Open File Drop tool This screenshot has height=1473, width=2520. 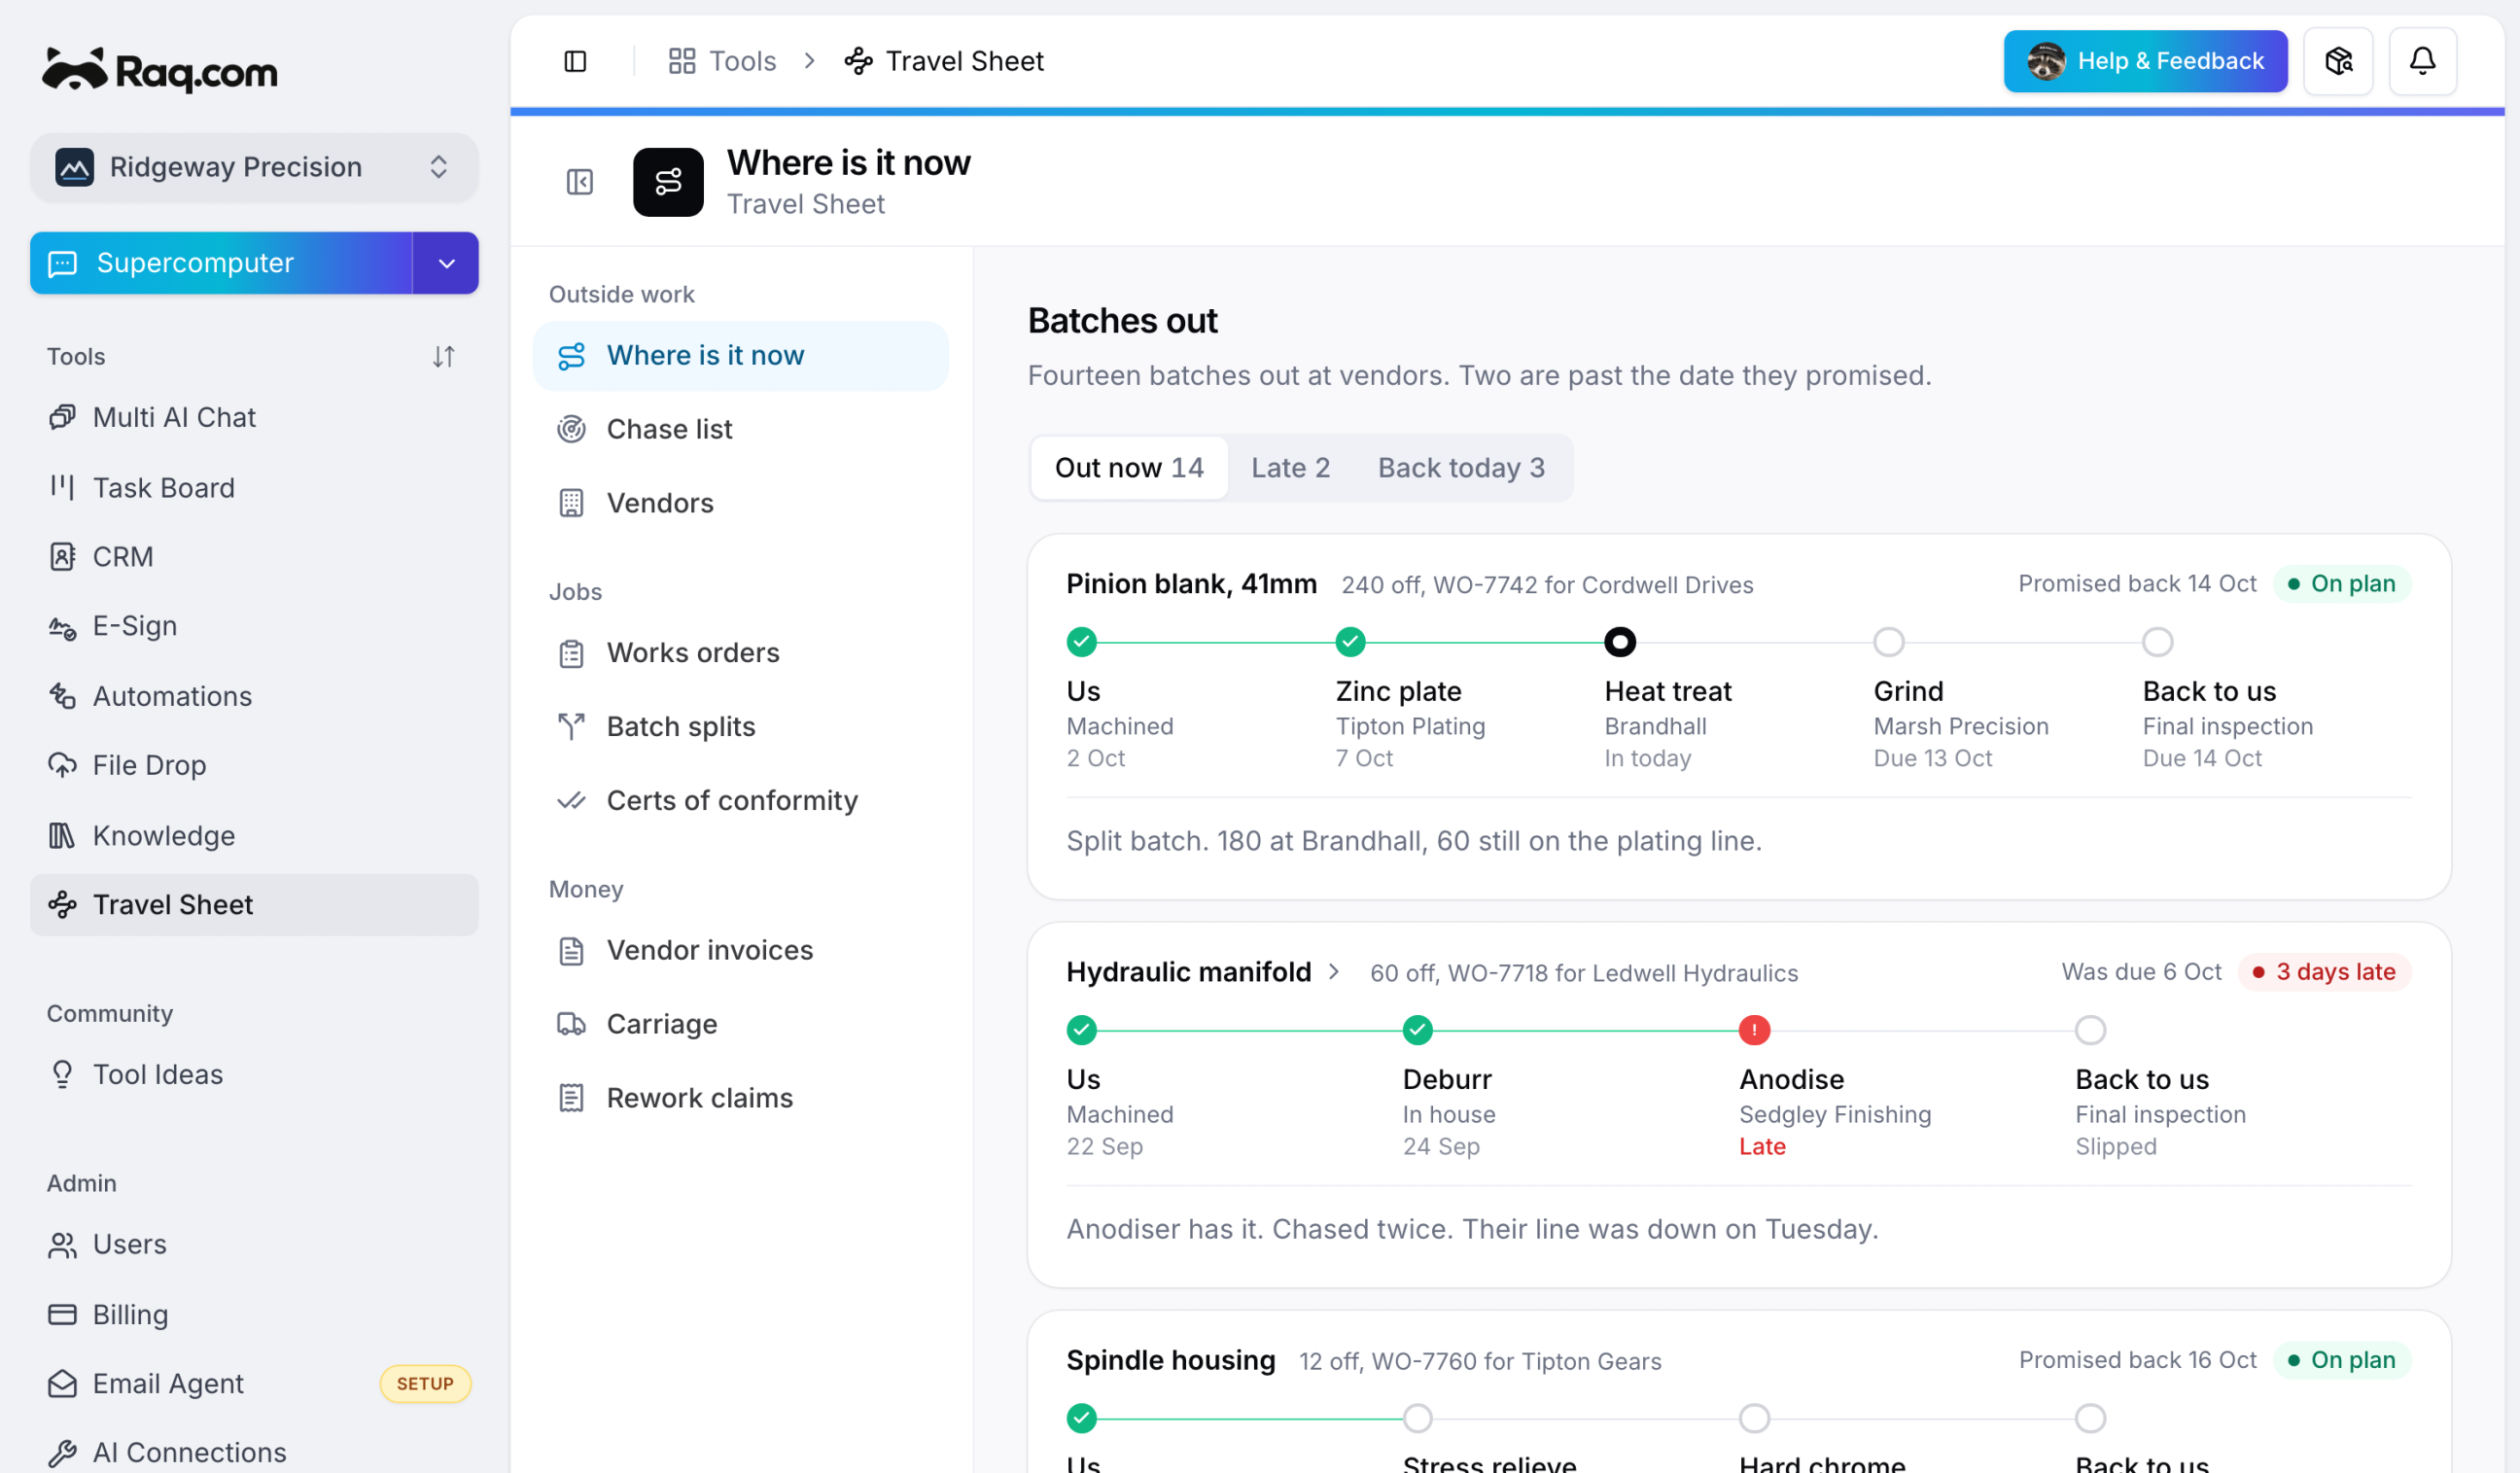click(254, 765)
